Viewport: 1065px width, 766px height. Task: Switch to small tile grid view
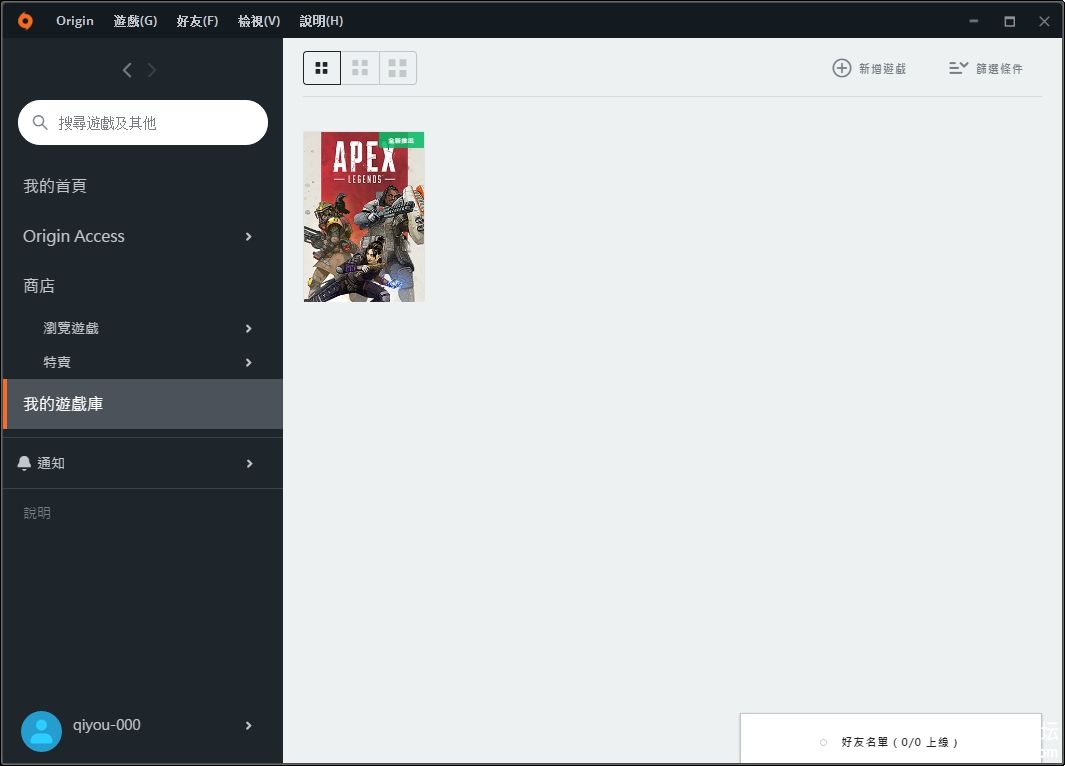click(322, 68)
